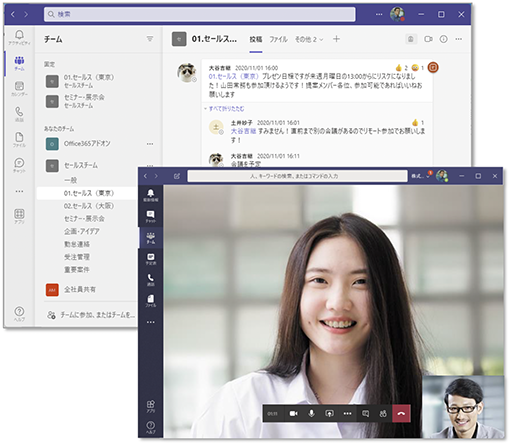Select Teams icon in the back window sidebar
This screenshot has height=444, width=510.
coord(19,63)
